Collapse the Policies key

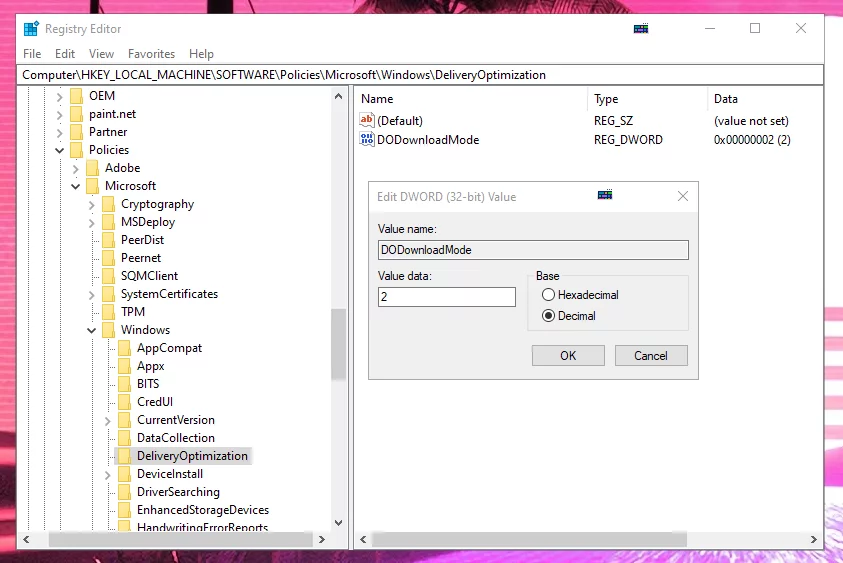coord(60,151)
